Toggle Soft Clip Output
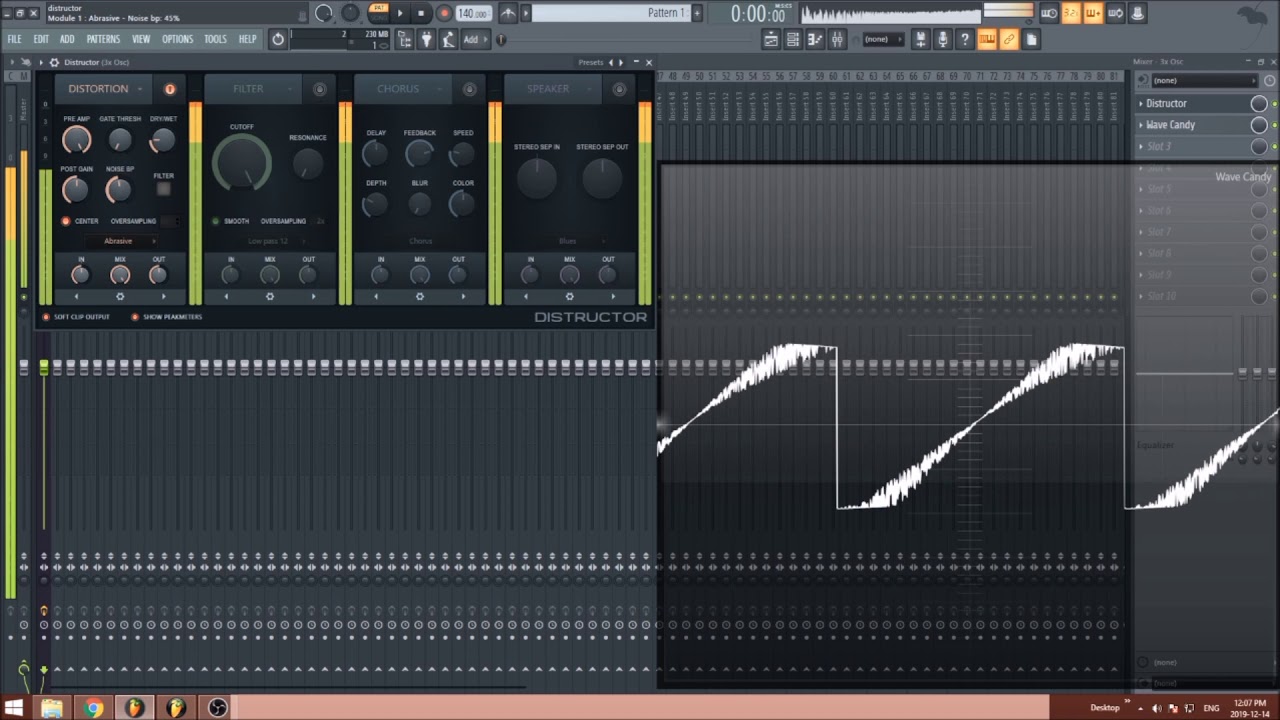The height and width of the screenshot is (720, 1280). (x=46, y=317)
